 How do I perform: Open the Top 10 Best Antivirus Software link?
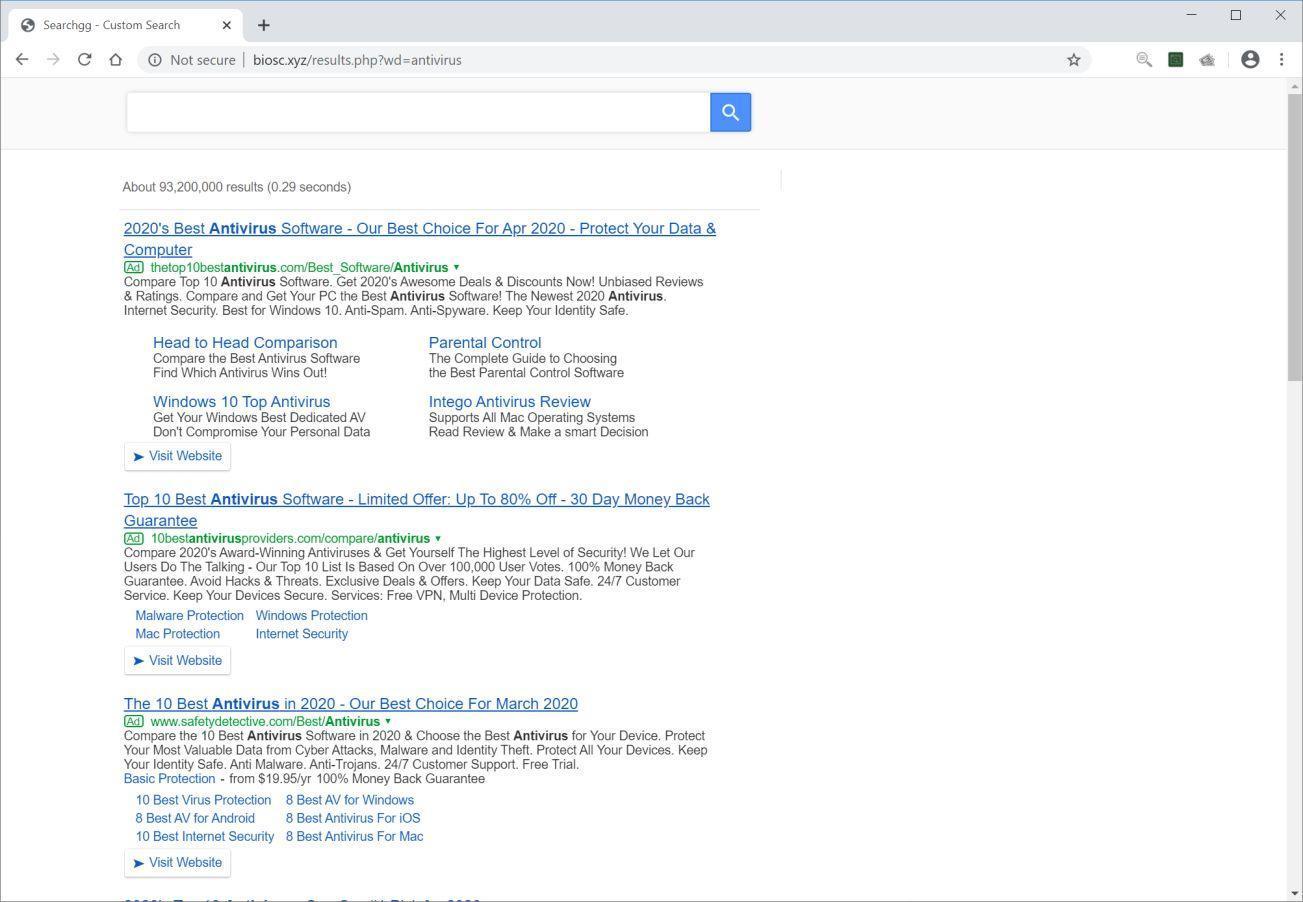tap(417, 510)
